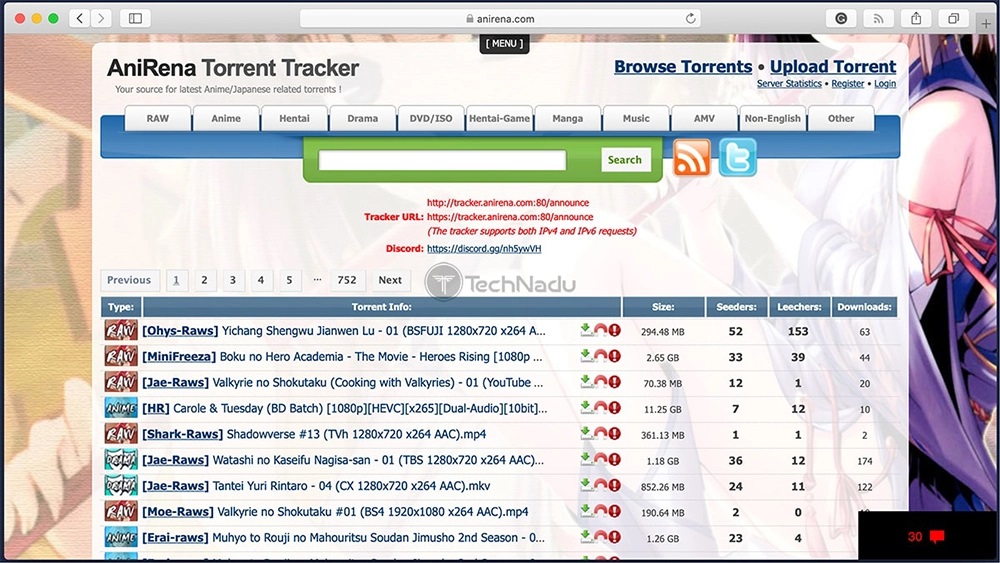Click the ANIME type icon beside Erai-raws
The height and width of the screenshot is (563, 1000).
pos(121,538)
